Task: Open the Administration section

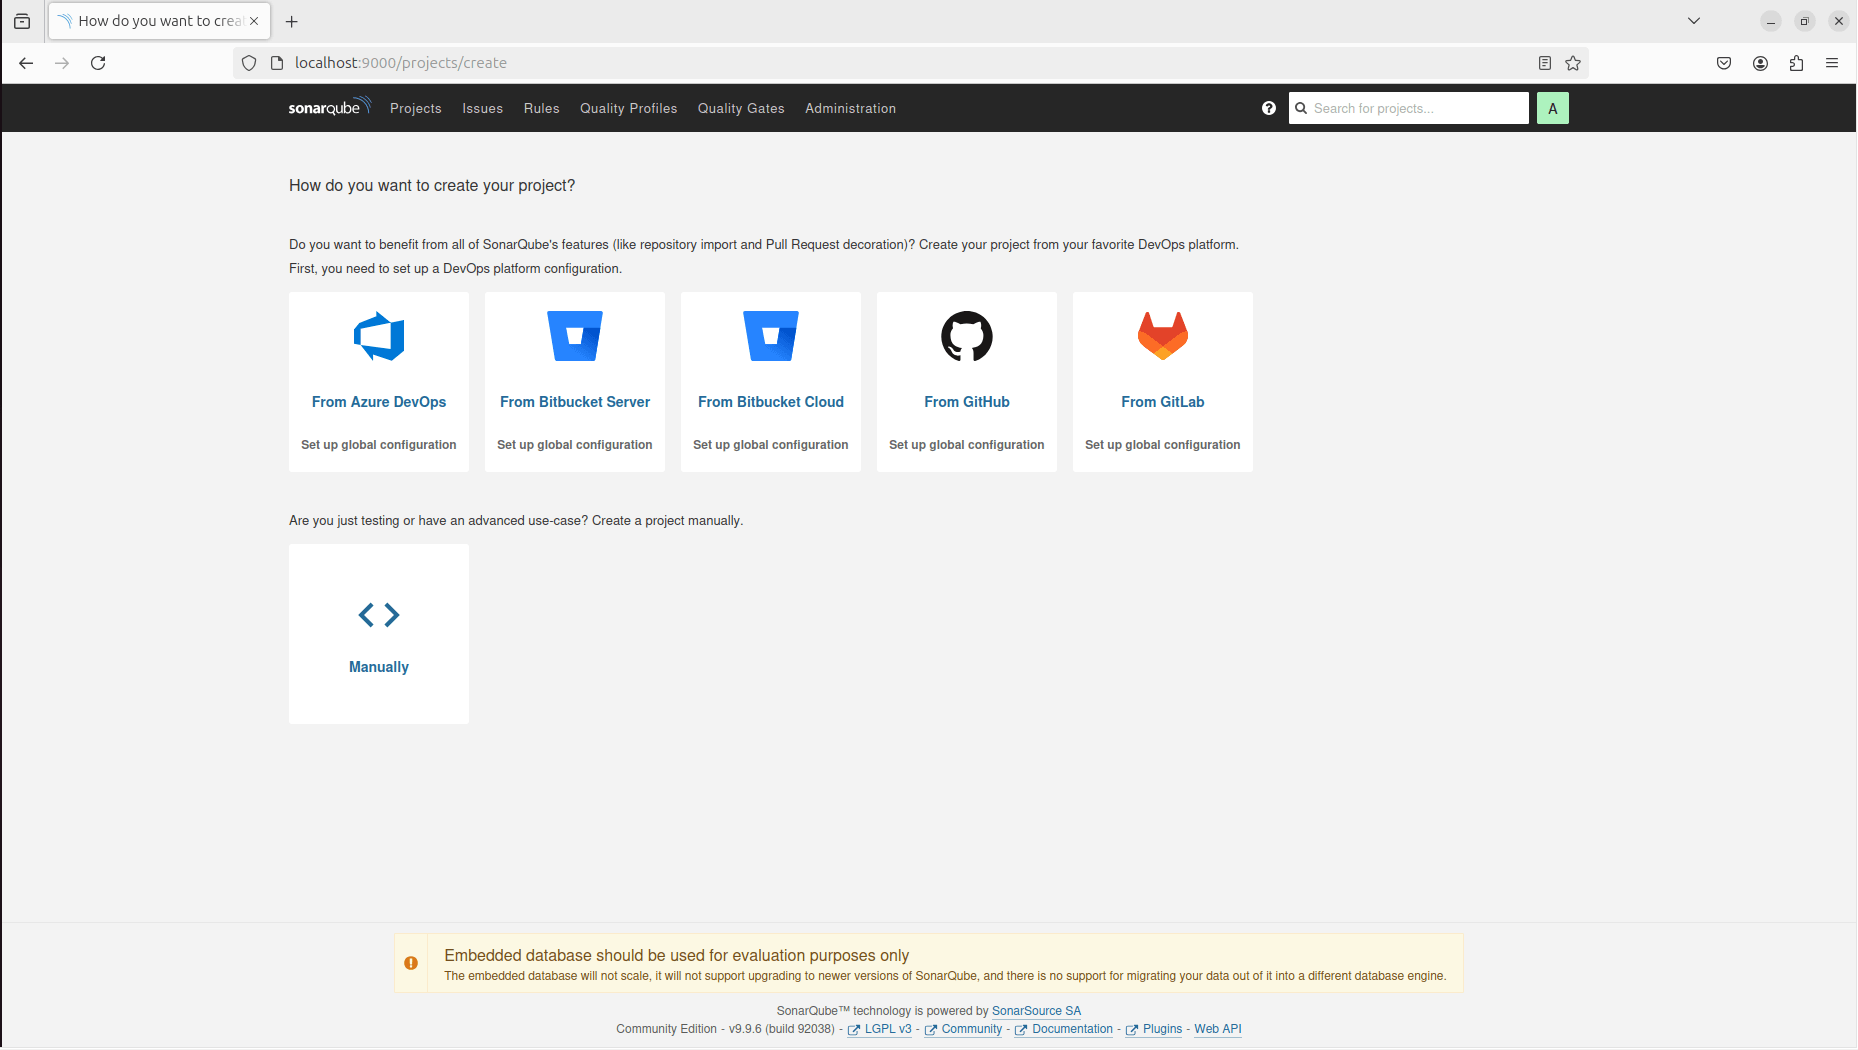Action: 850,108
